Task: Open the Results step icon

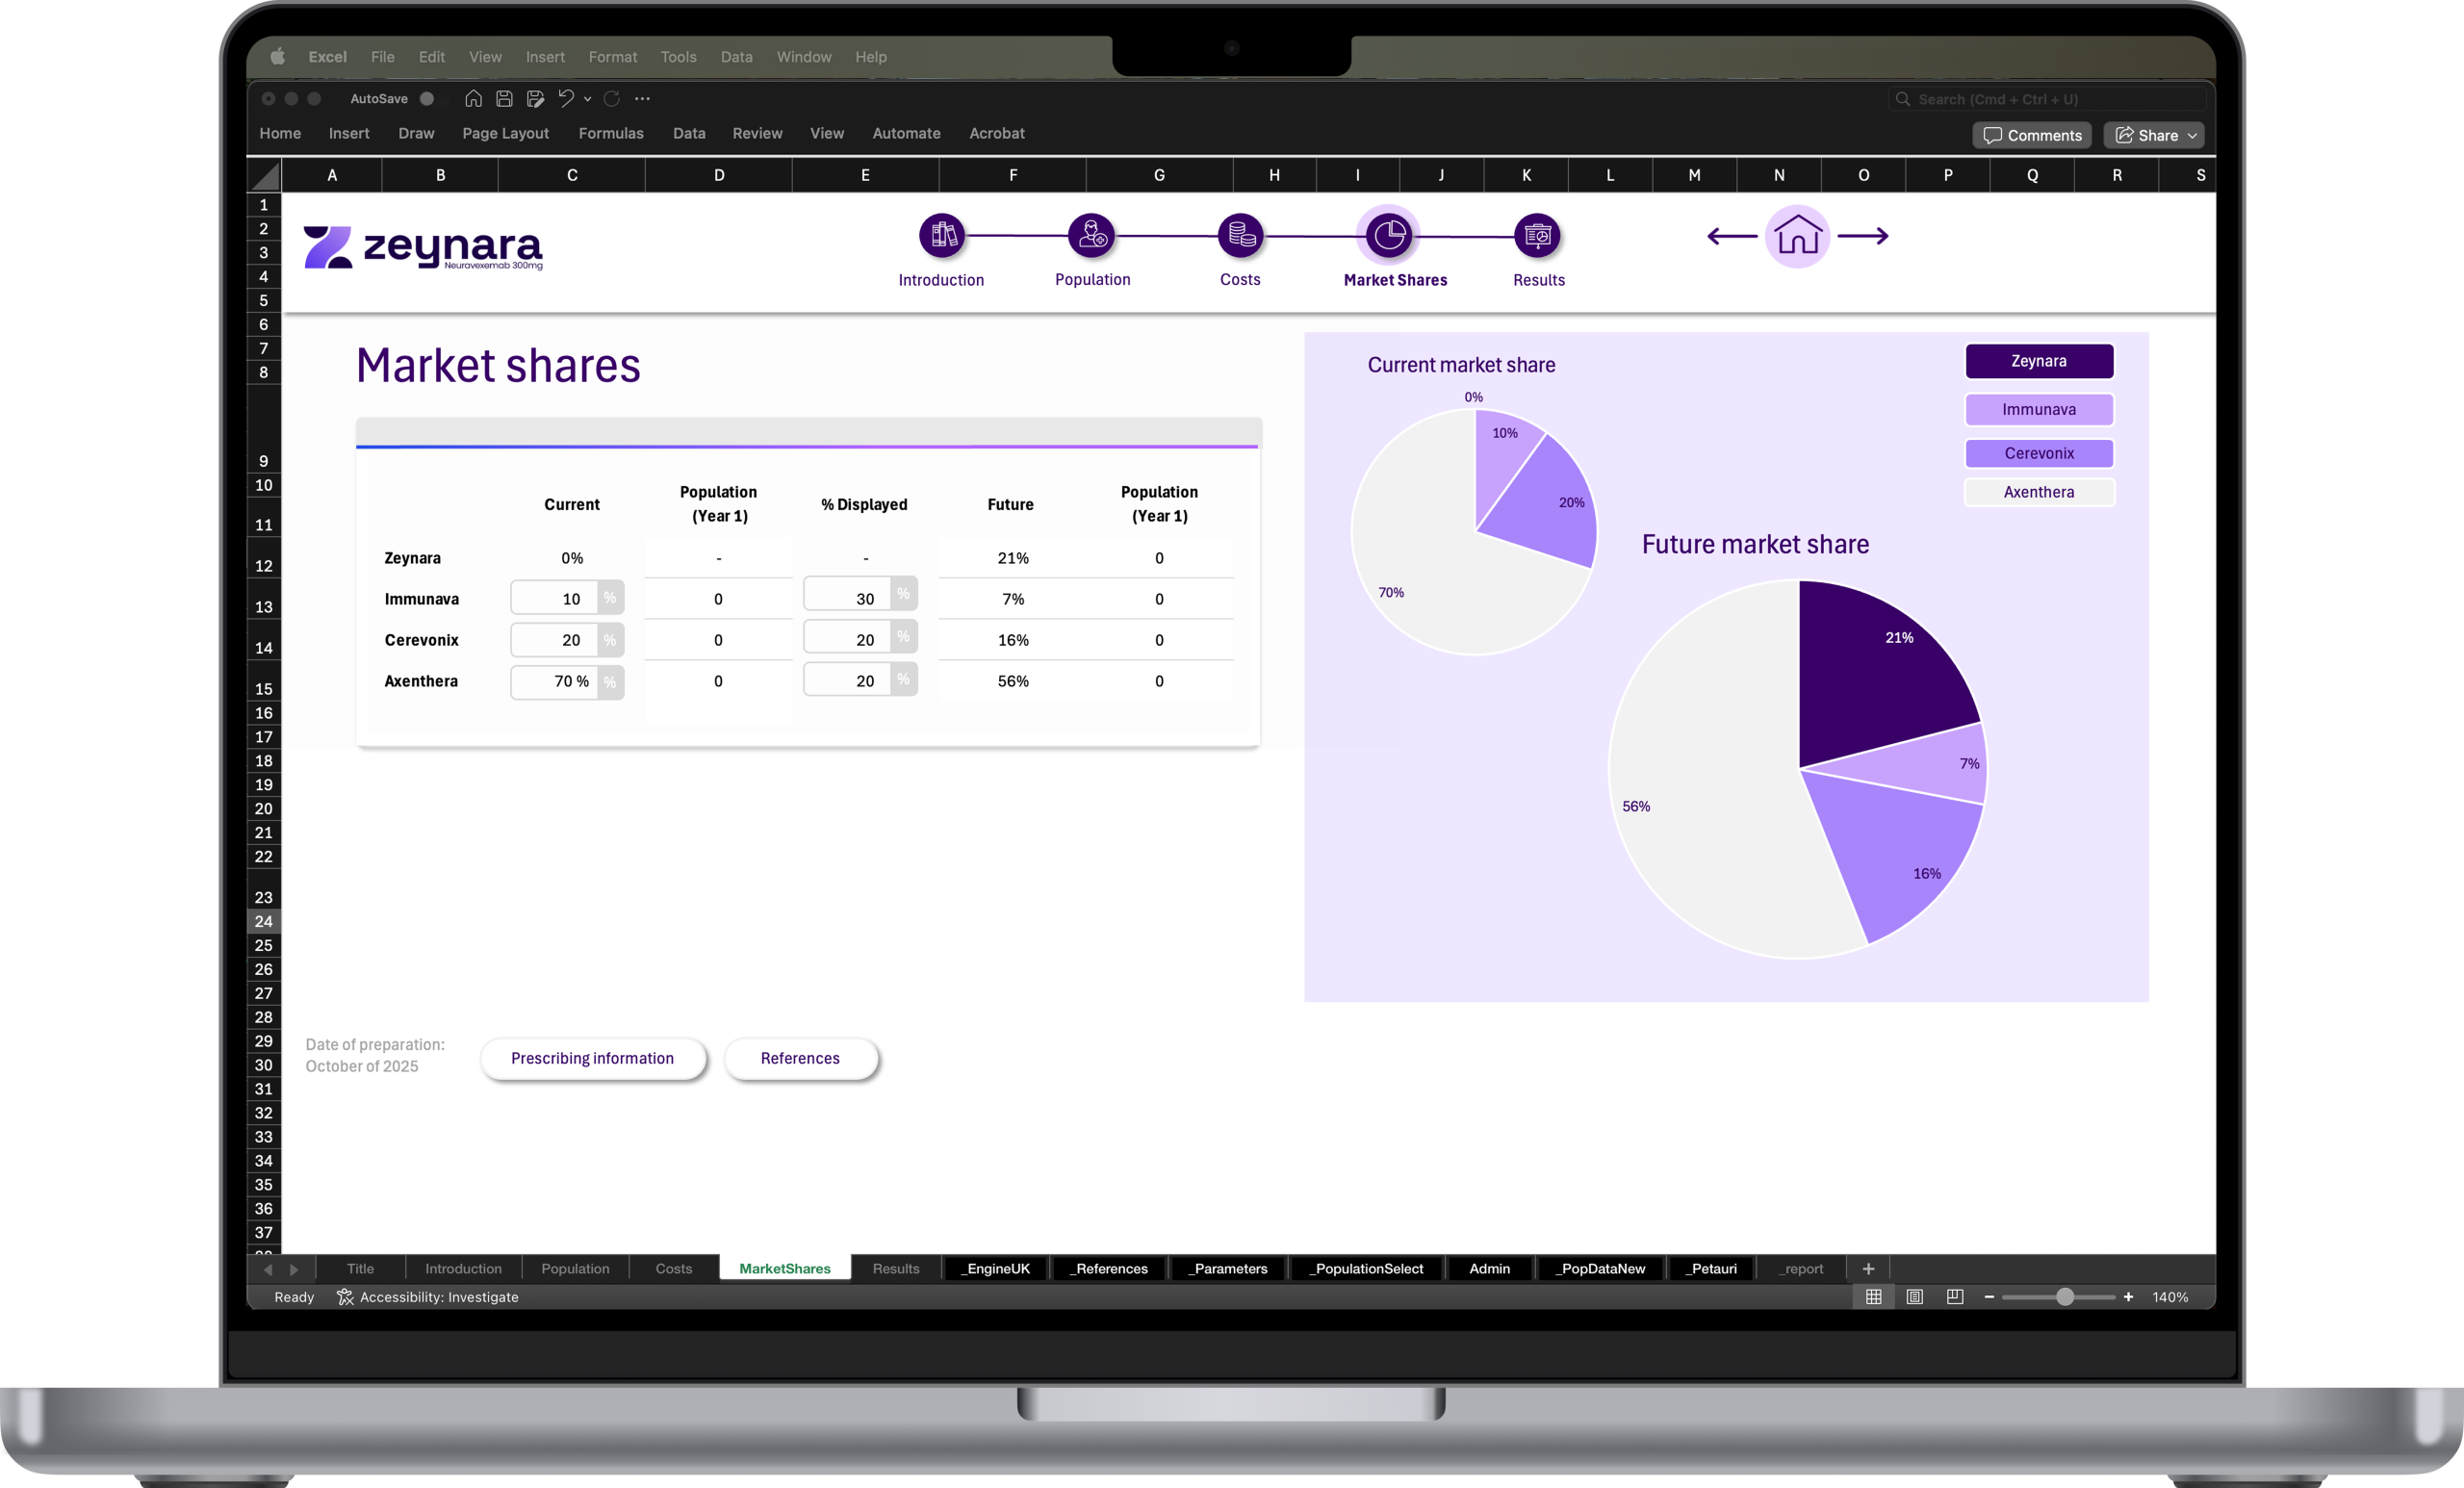Action: [1537, 236]
